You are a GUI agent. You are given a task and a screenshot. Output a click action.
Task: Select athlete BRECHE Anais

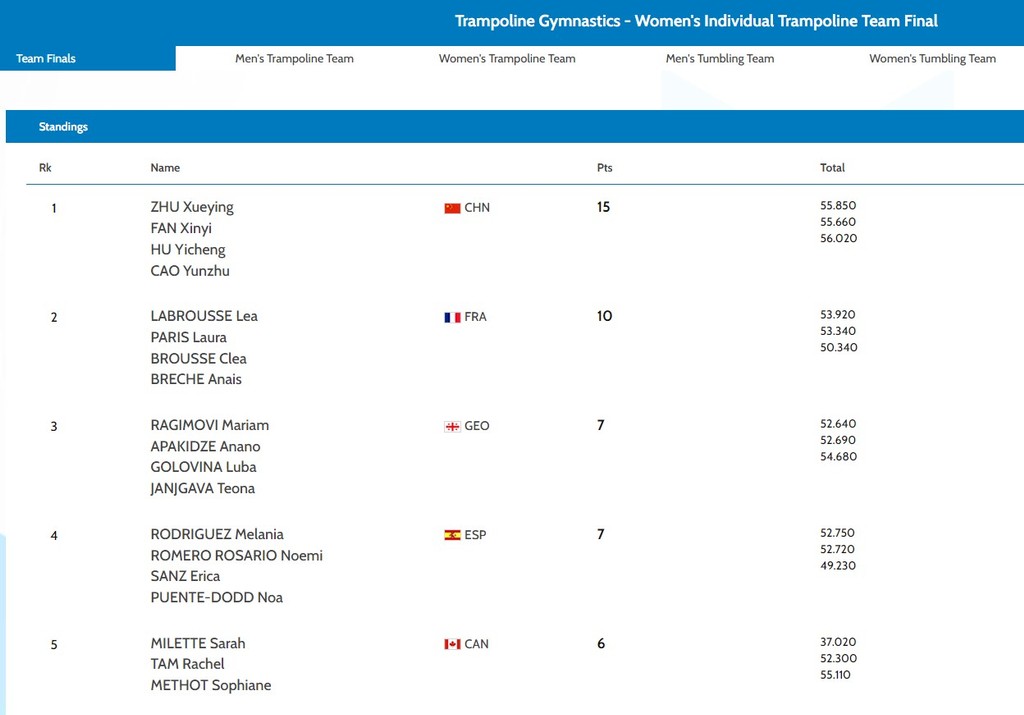195,379
